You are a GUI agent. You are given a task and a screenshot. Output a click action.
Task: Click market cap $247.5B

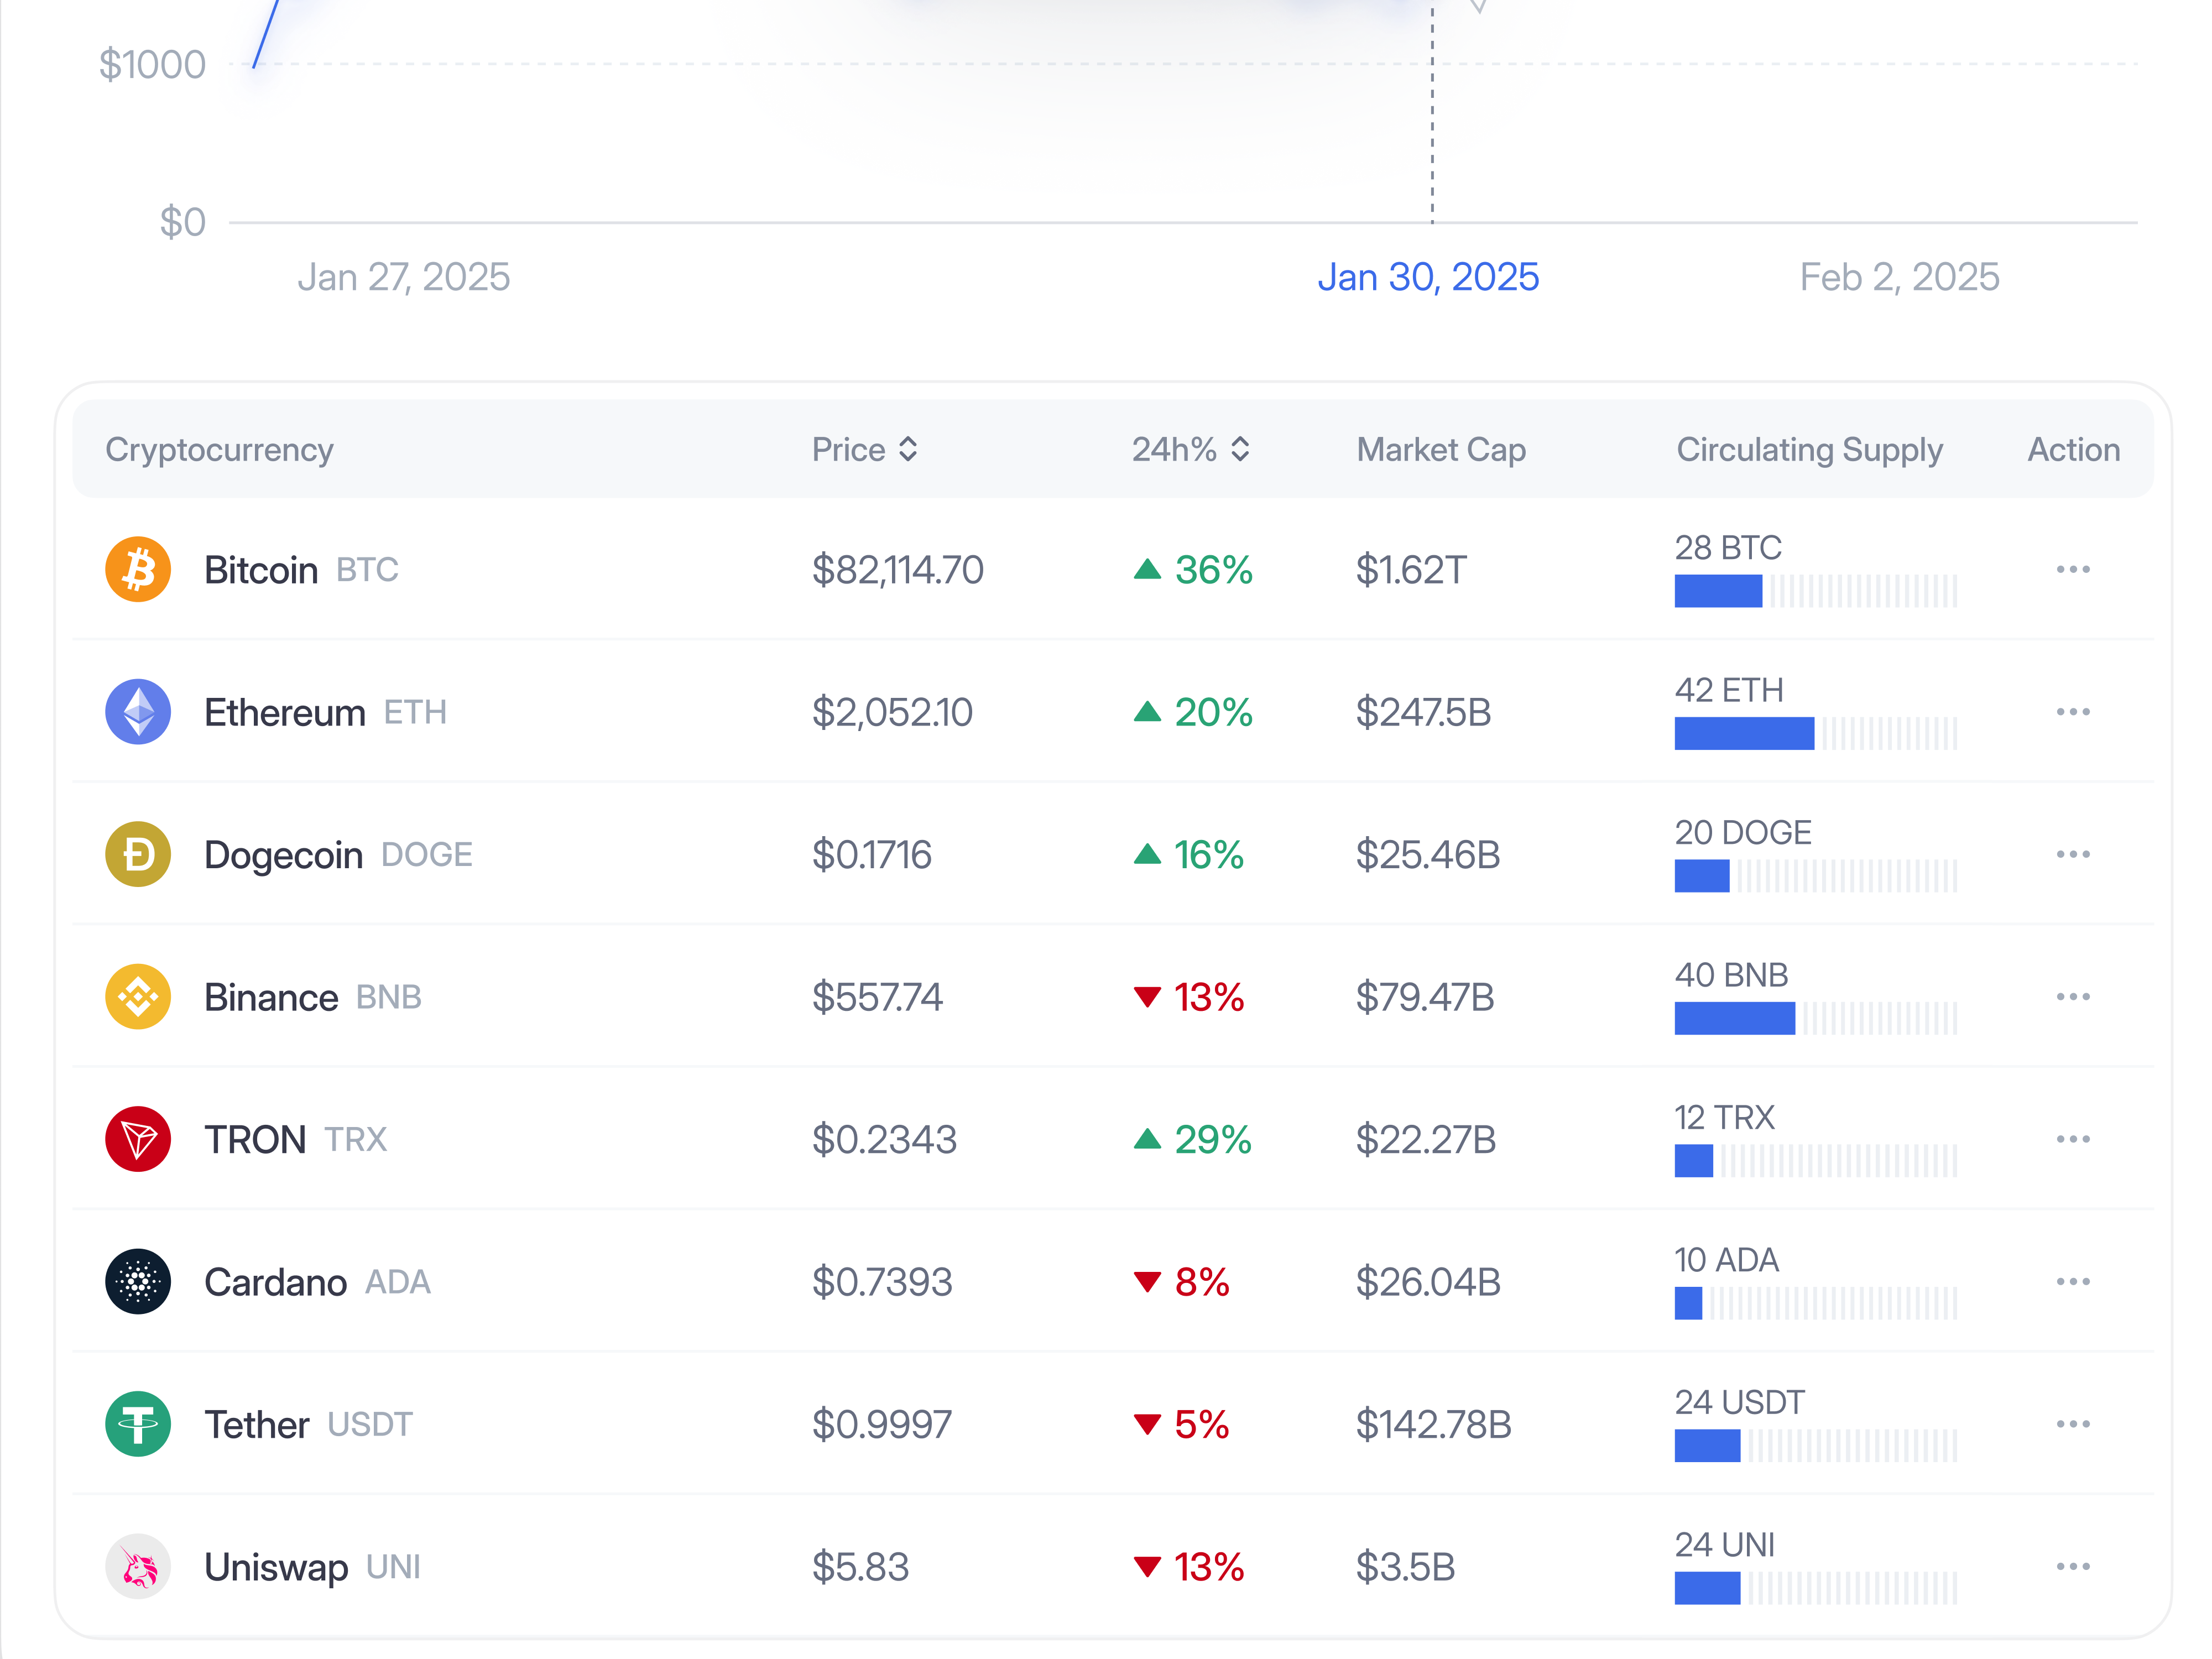tap(1424, 712)
